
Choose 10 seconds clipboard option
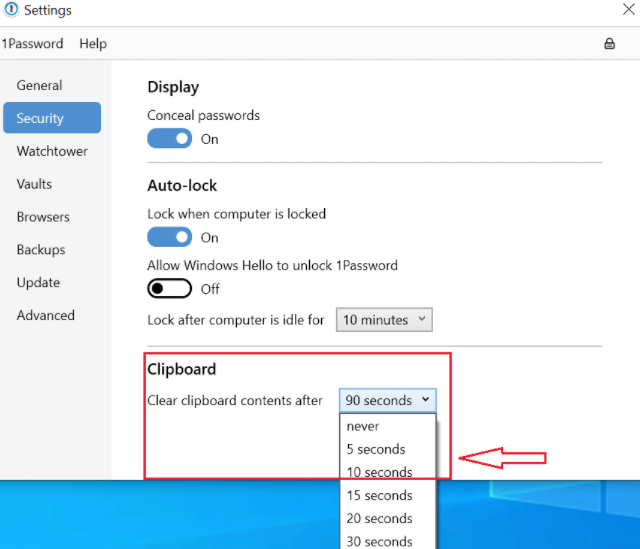(379, 472)
